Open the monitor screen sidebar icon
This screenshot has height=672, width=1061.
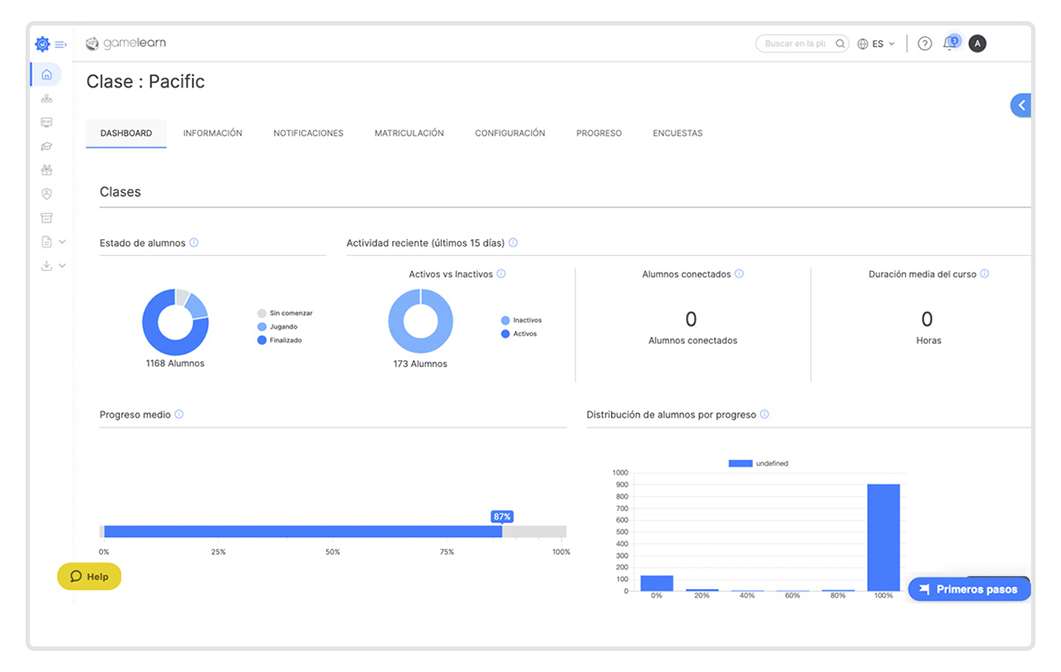pyautogui.click(x=47, y=122)
